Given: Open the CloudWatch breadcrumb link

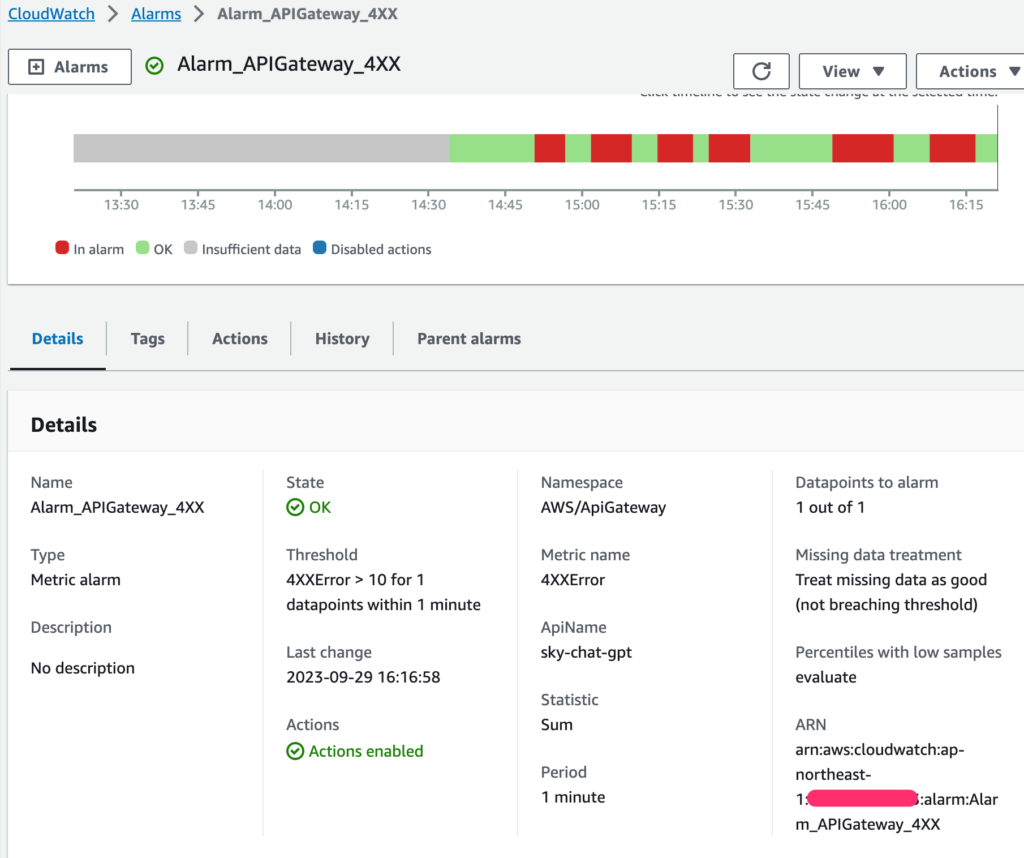Looking at the screenshot, I should [51, 14].
